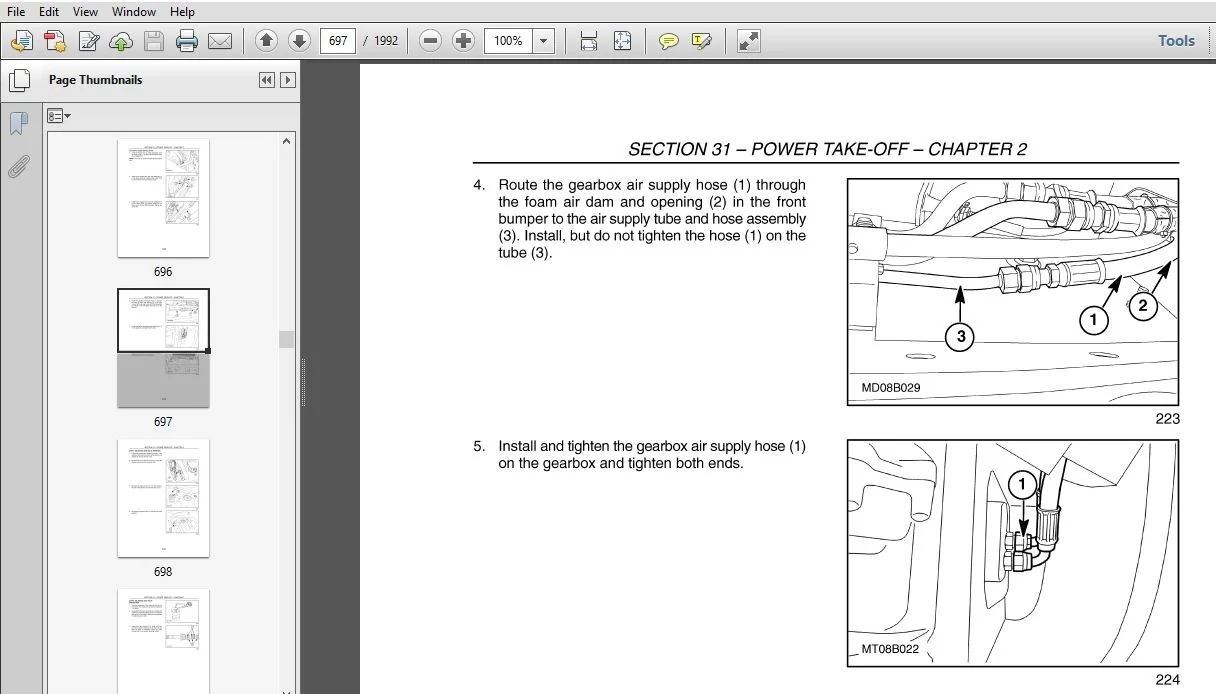The height and width of the screenshot is (694, 1216).
Task: Open the File menu
Action: point(15,12)
